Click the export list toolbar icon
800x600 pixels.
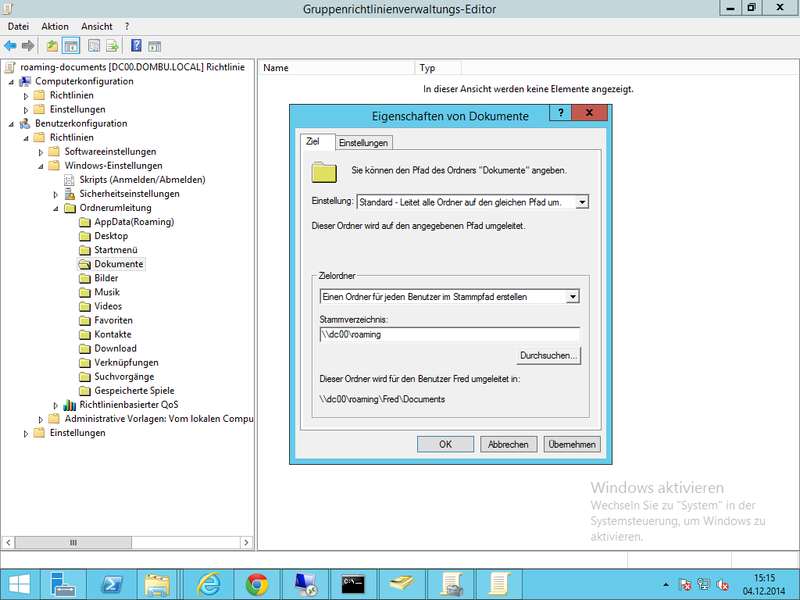[113, 45]
